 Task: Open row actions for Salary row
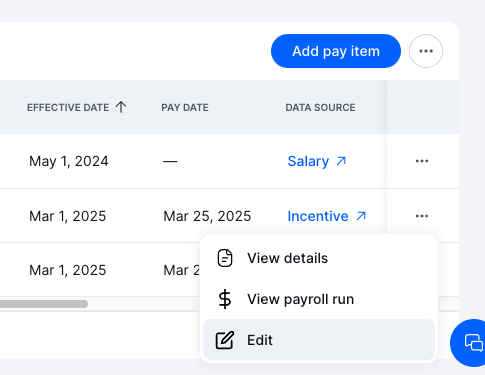pyautogui.click(x=422, y=161)
